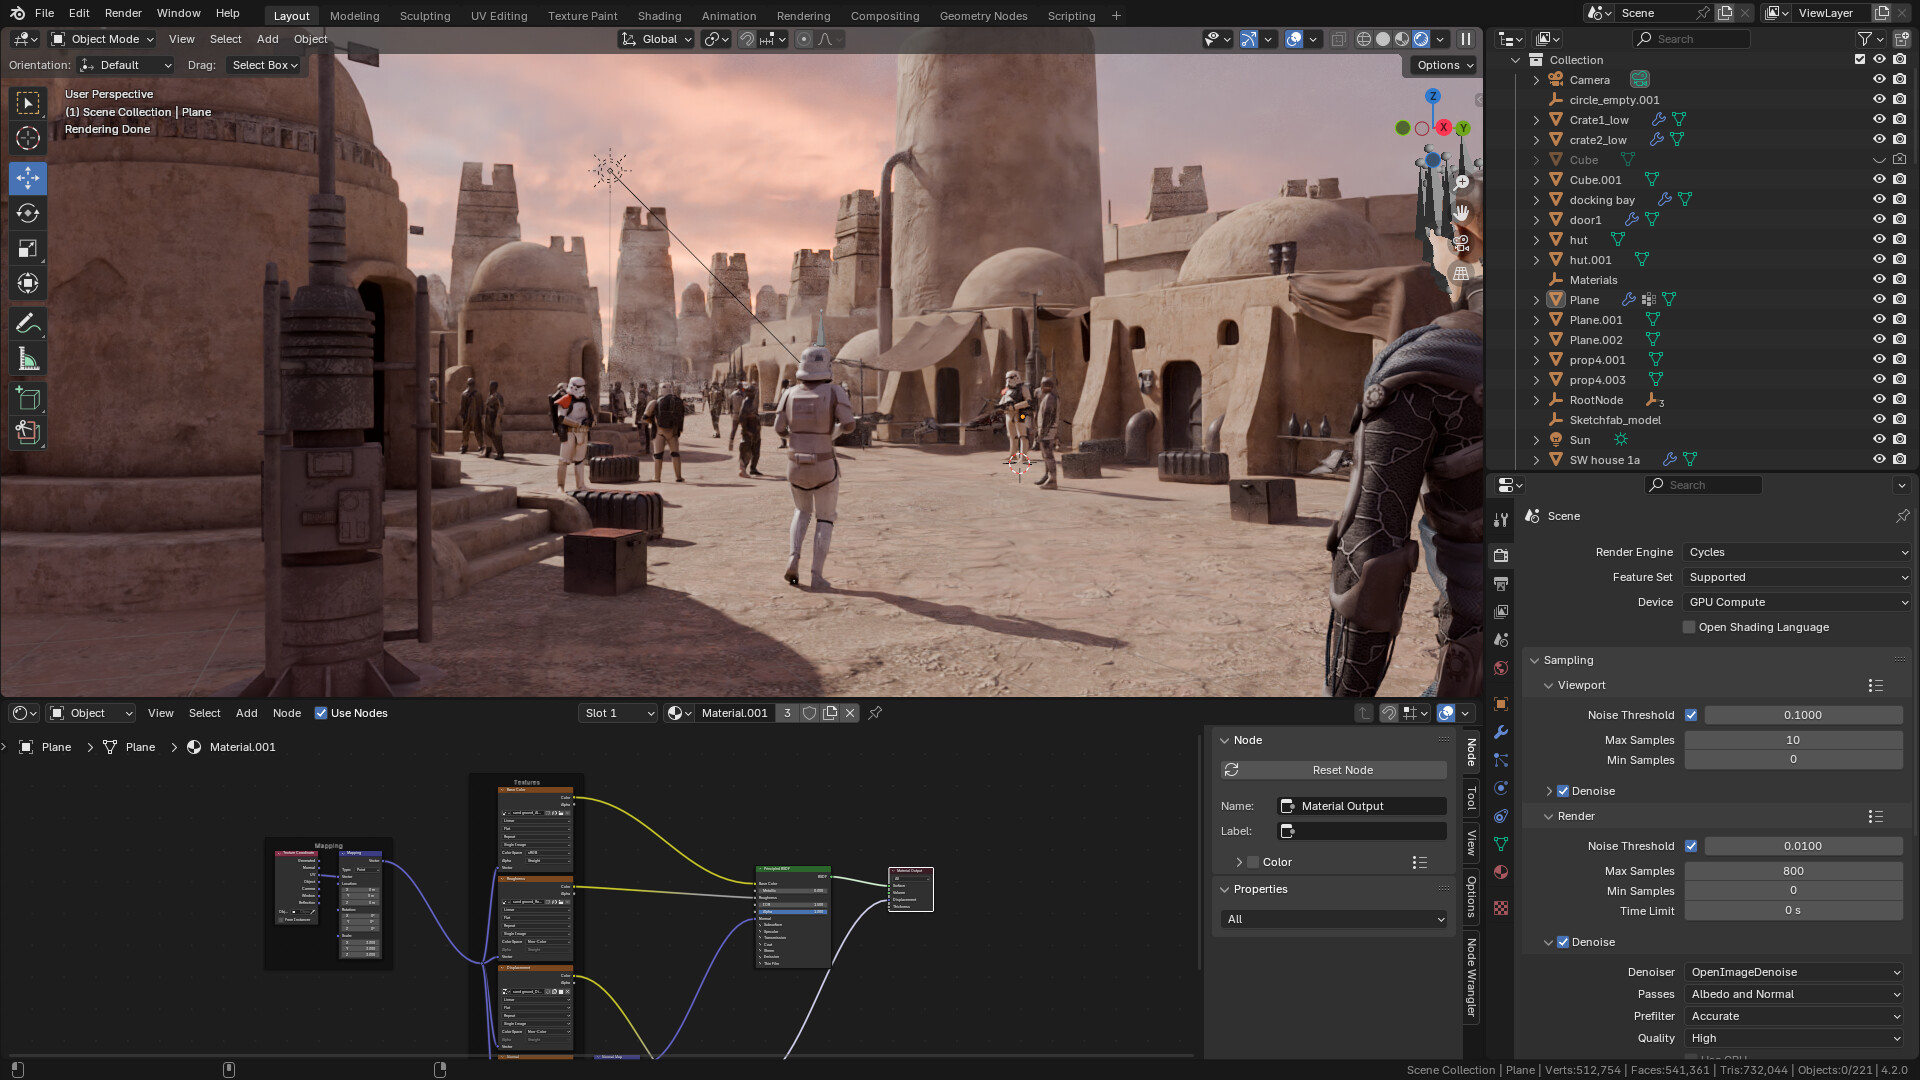
Task: Select the Rotate tool
Action: point(27,213)
